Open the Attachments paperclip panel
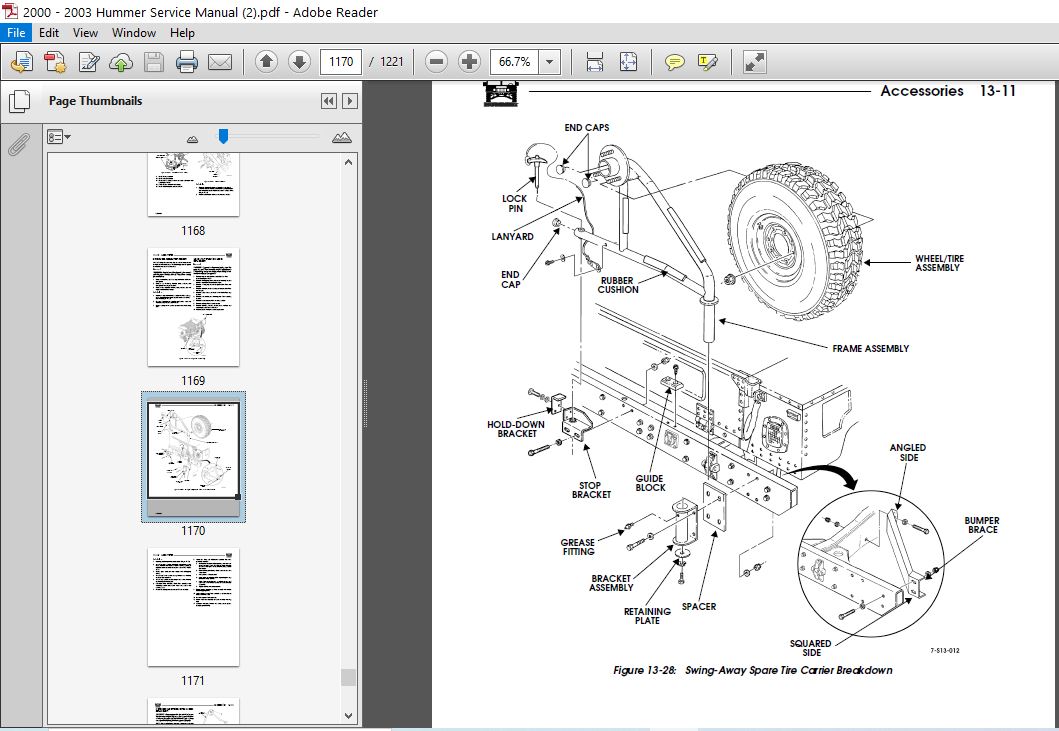The width and height of the screenshot is (1059, 731). pyautogui.click(x=19, y=143)
